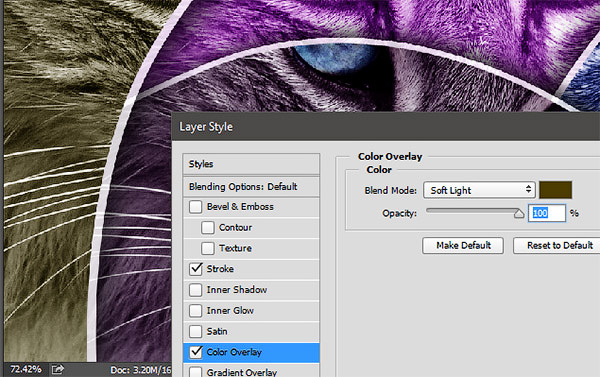Open Blending Options: Default

coord(251,187)
